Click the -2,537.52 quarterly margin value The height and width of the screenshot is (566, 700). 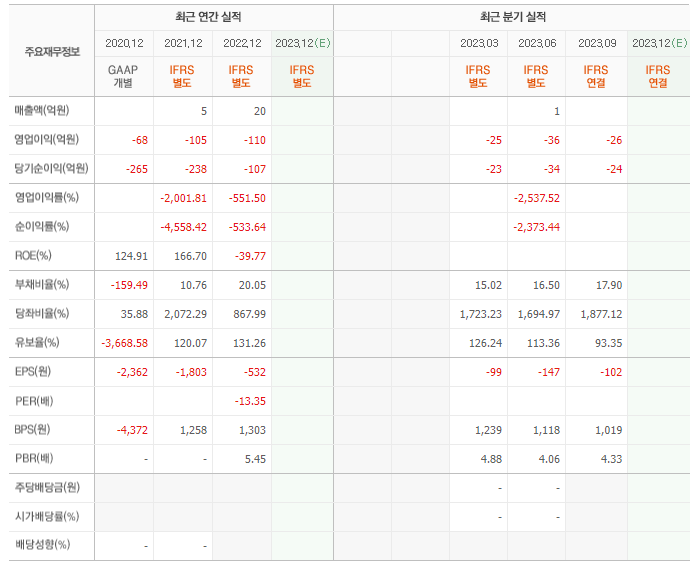(537, 198)
